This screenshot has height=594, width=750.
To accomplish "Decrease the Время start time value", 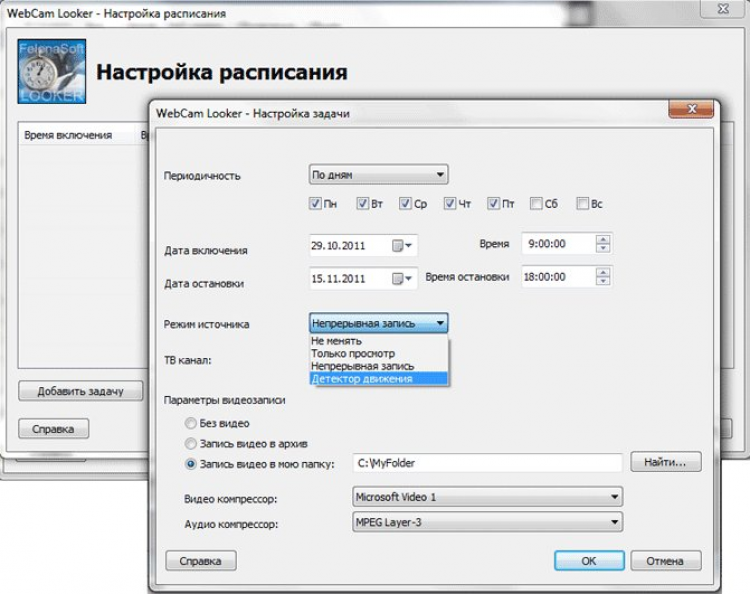I will pyautogui.click(x=603, y=248).
